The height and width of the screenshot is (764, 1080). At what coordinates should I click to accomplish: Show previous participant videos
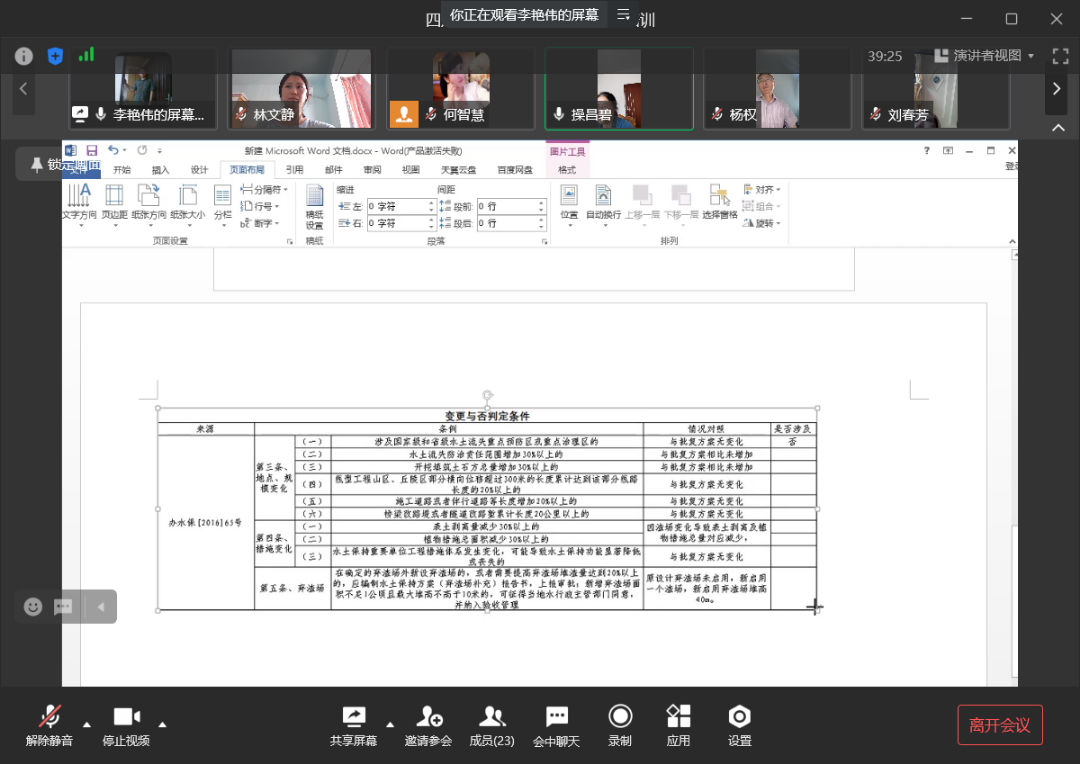(23, 89)
